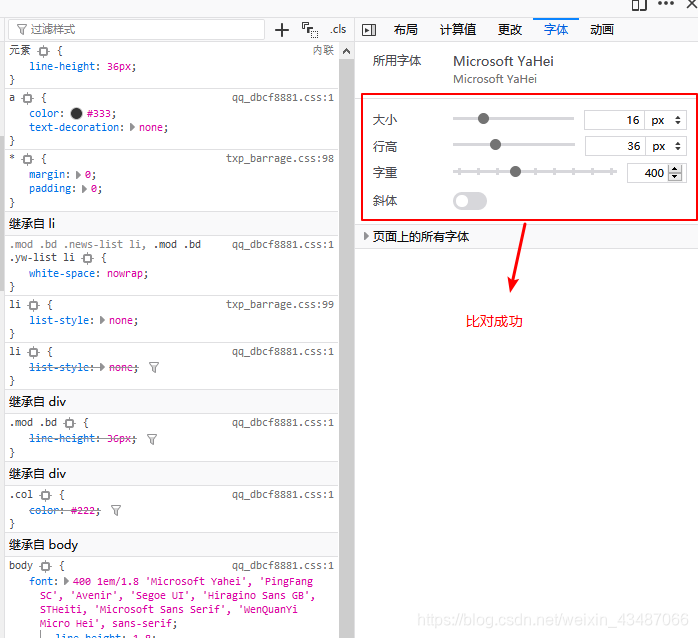Toggle the 斜体 italic switch
The height and width of the screenshot is (638, 698).
(x=470, y=201)
